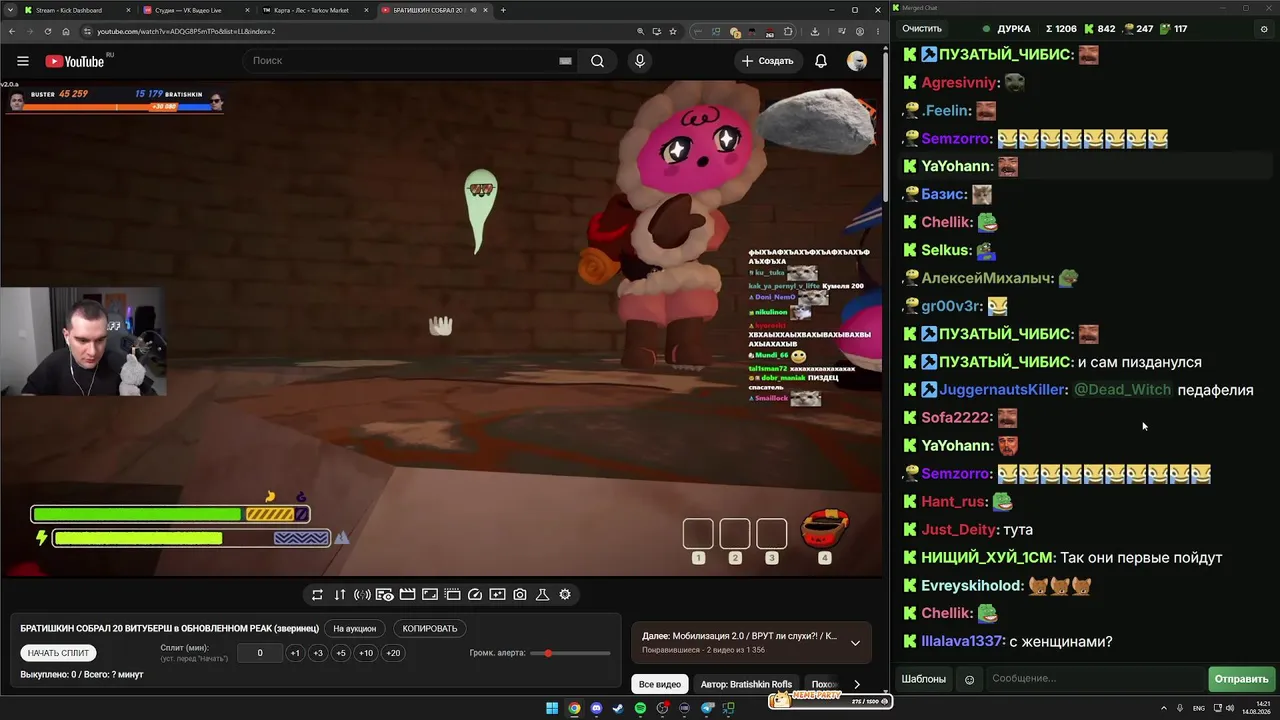This screenshot has height=720, width=1280.
Task: Click the up-down arrows sort icon
Action: point(340,595)
